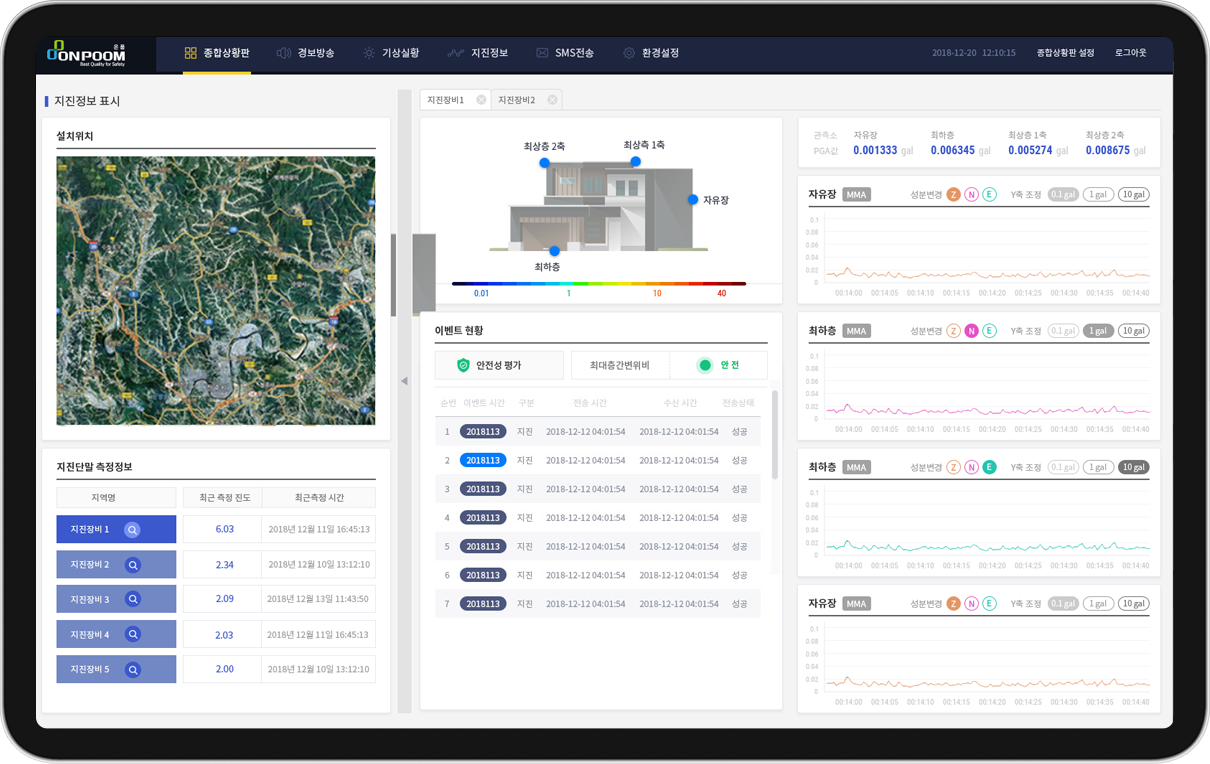Toggle Z component in the top 자유장 chart
Screen dimensions: 1210x764
[x=953, y=194]
